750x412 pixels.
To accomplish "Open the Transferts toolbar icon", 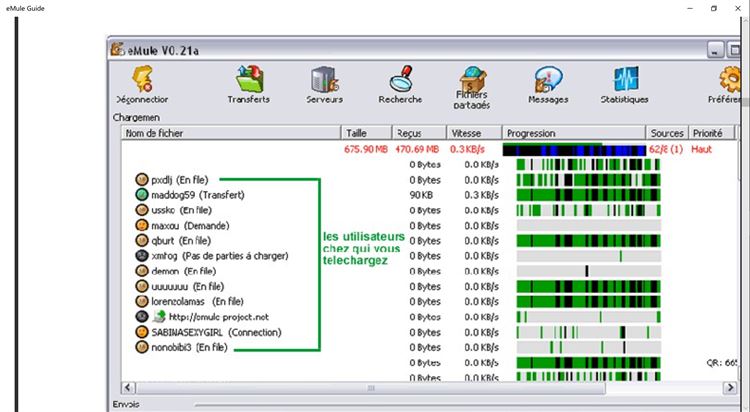I will click(x=249, y=78).
